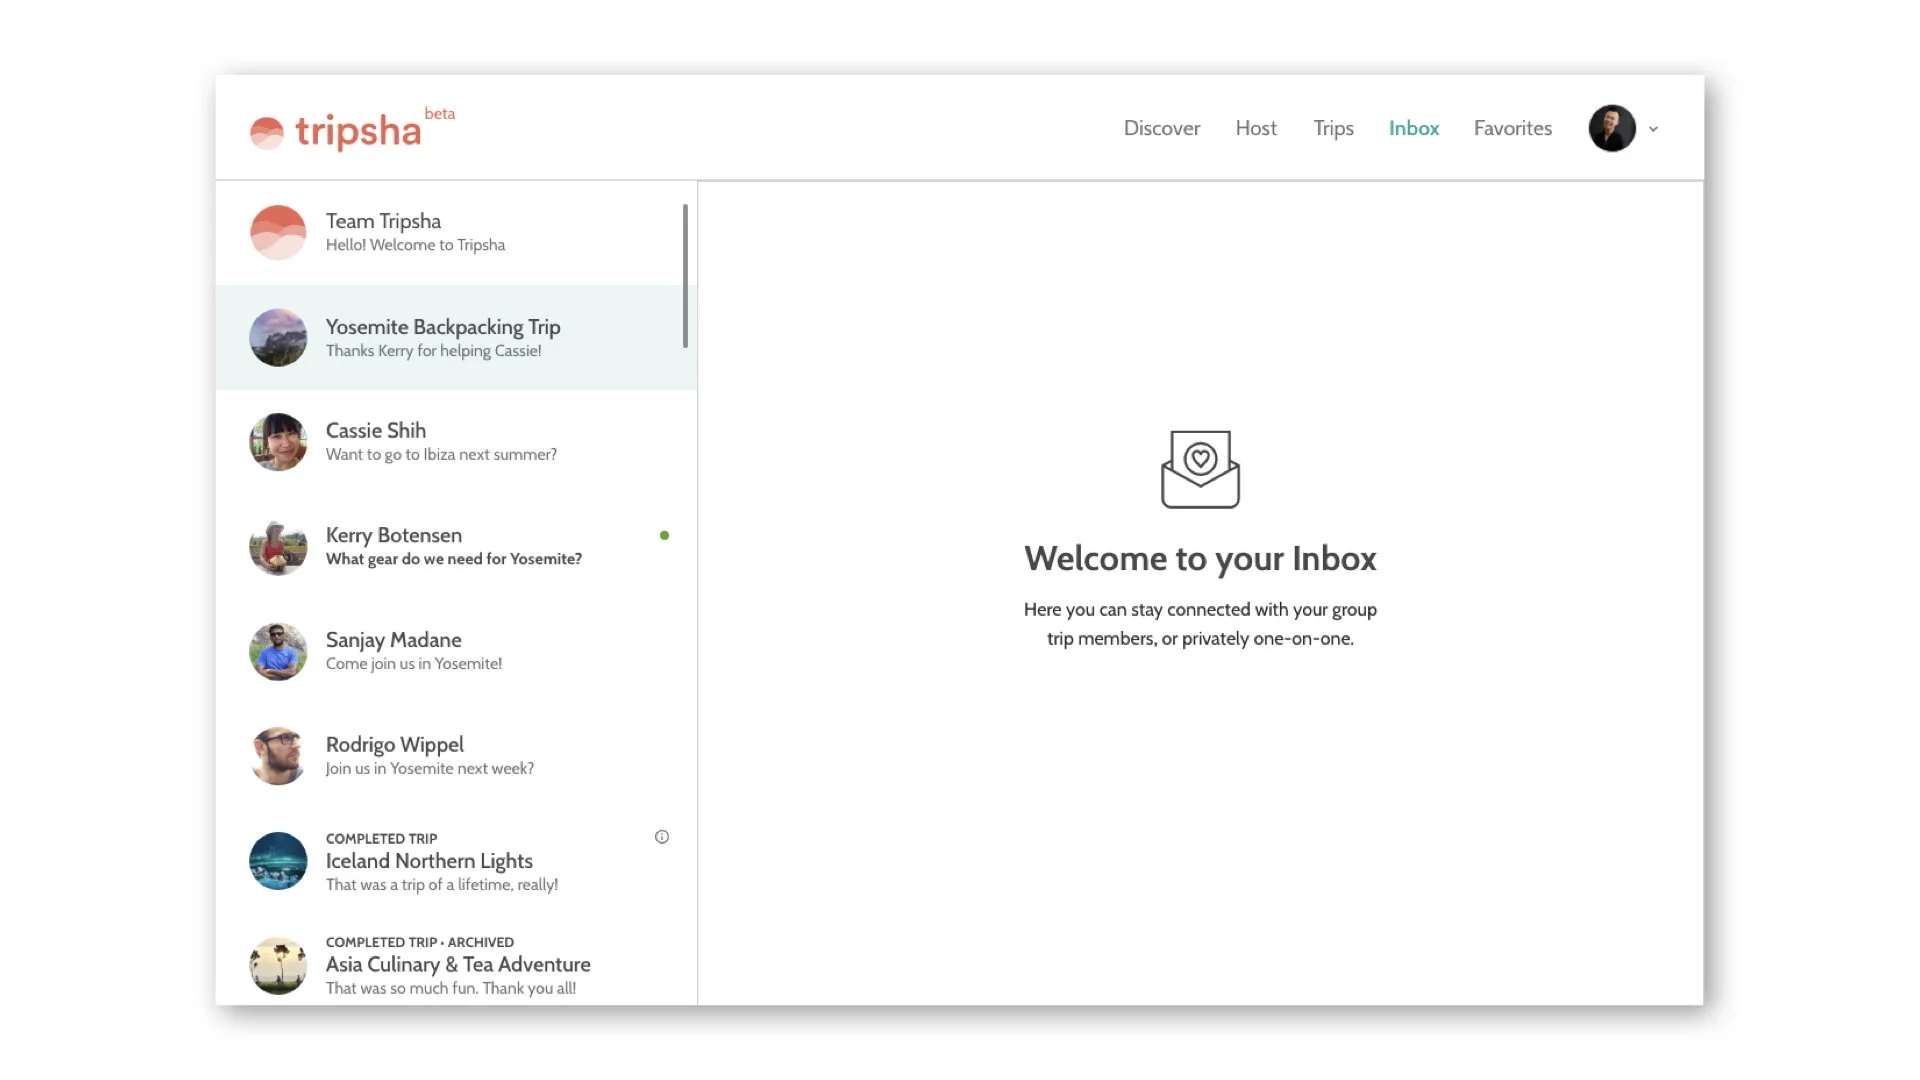Image resolution: width=1920 pixels, height=1080 pixels.
Task: Click the info icon beside Iceland Northern Lights
Action: pyautogui.click(x=662, y=837)
